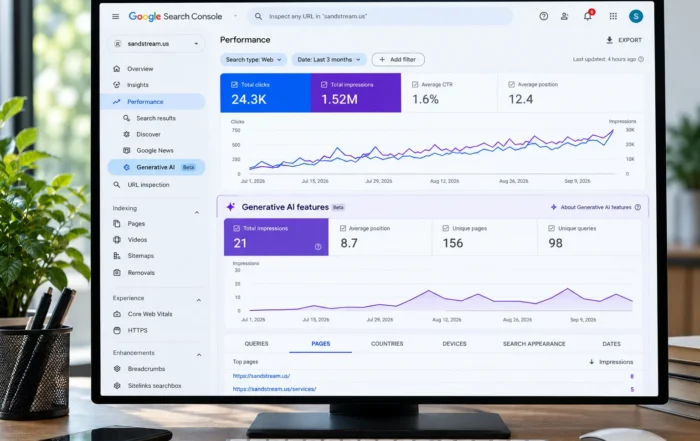Click the impressions value 8 in first row
The width and height of the screenshot is (700, 441).
(x=632, y=376)
